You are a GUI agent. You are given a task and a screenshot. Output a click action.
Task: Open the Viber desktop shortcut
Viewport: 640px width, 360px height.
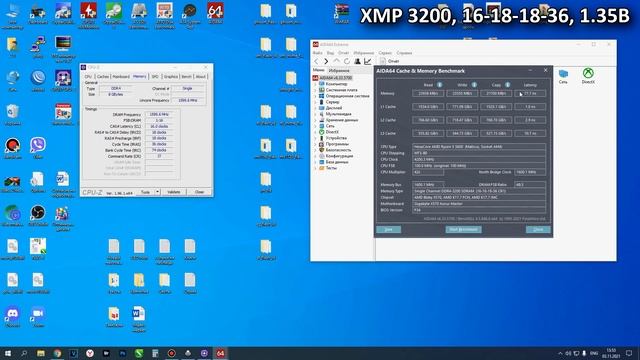pyautogui.click(x=38, y=148)
